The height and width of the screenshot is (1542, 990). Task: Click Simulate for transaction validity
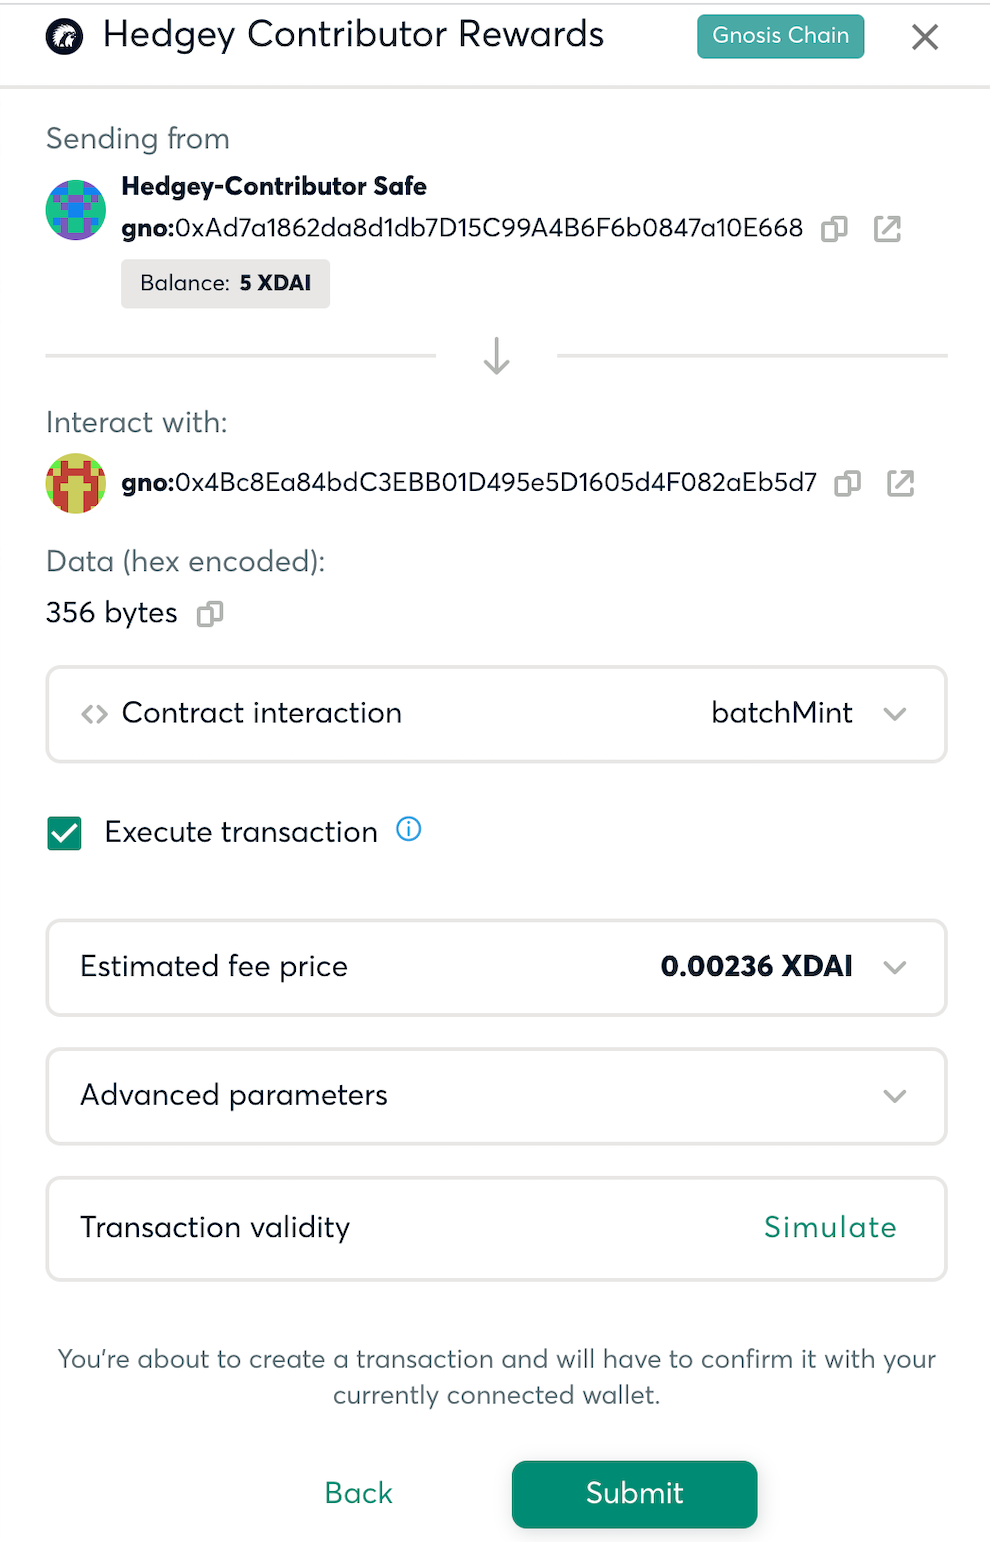[x=830, y=1227]
